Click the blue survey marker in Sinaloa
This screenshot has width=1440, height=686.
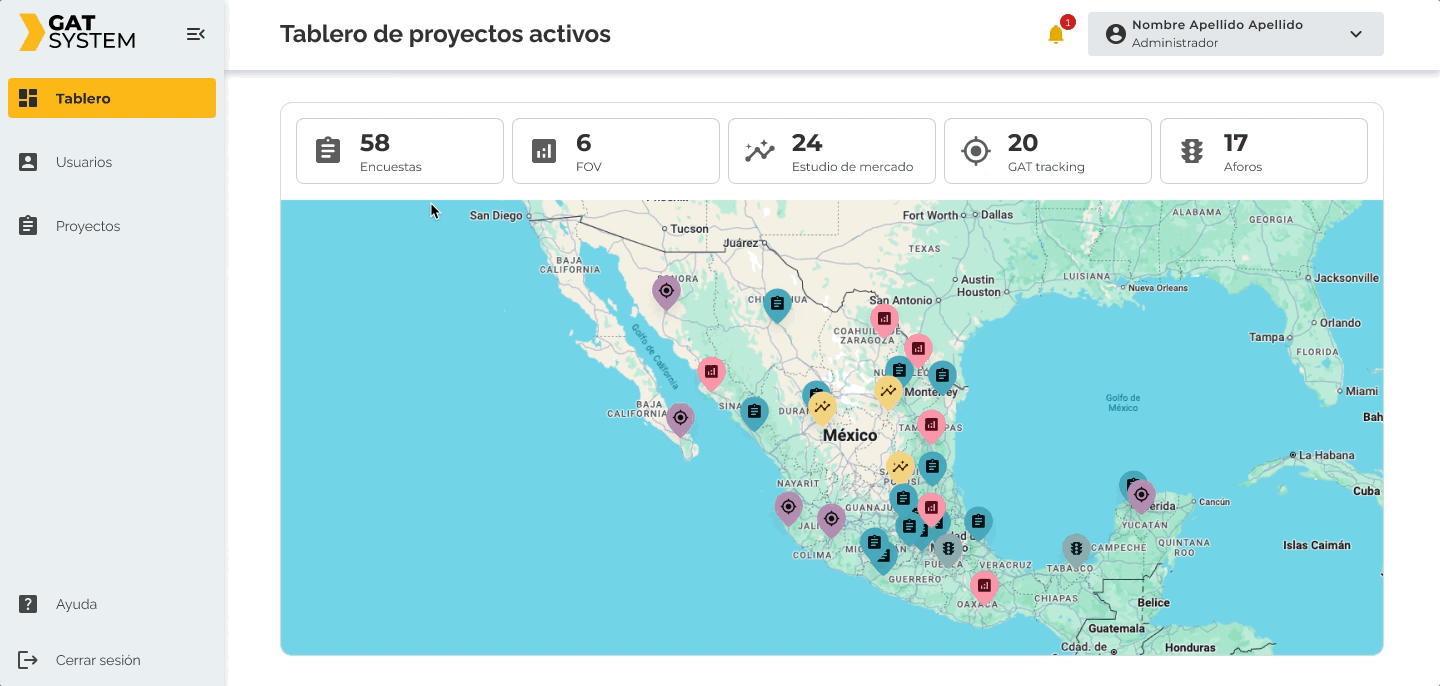(x=755, y=412)
